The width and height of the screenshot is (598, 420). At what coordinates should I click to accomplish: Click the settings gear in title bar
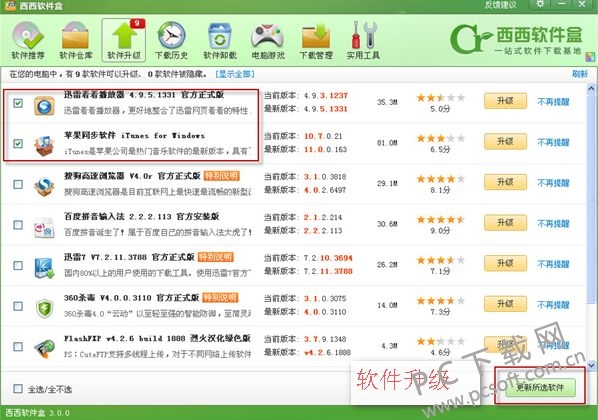pos(540,4)
